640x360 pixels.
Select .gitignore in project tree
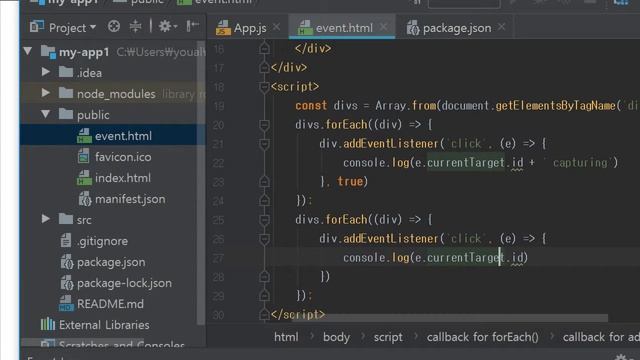pyautogui.click(x=102, y=241)
